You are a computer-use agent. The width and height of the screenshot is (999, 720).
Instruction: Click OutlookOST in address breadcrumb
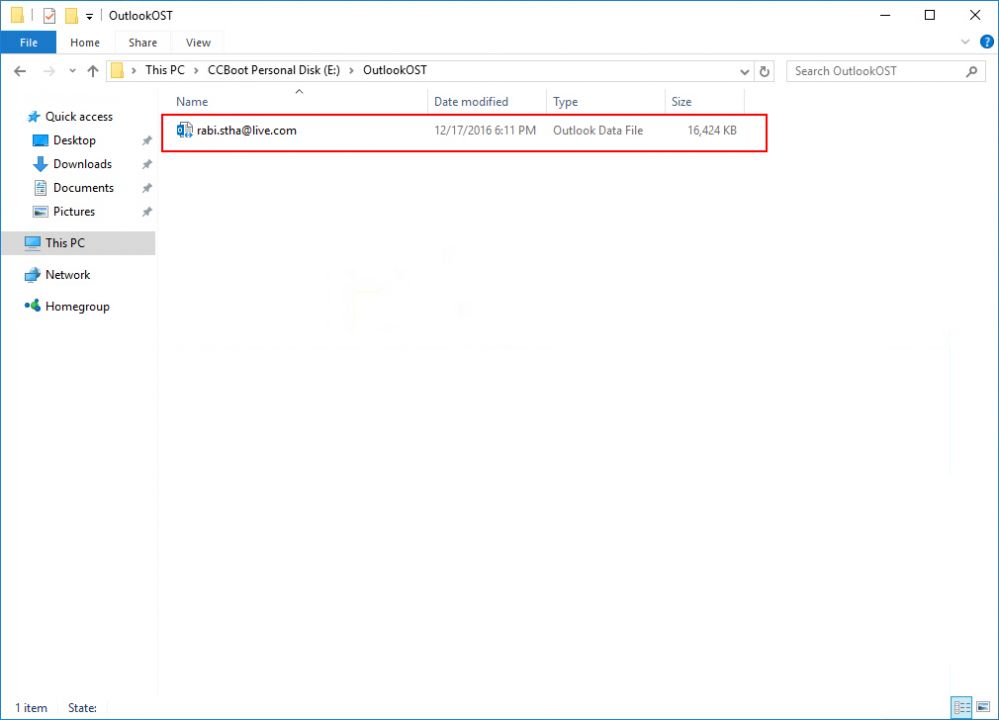point(395,70)
